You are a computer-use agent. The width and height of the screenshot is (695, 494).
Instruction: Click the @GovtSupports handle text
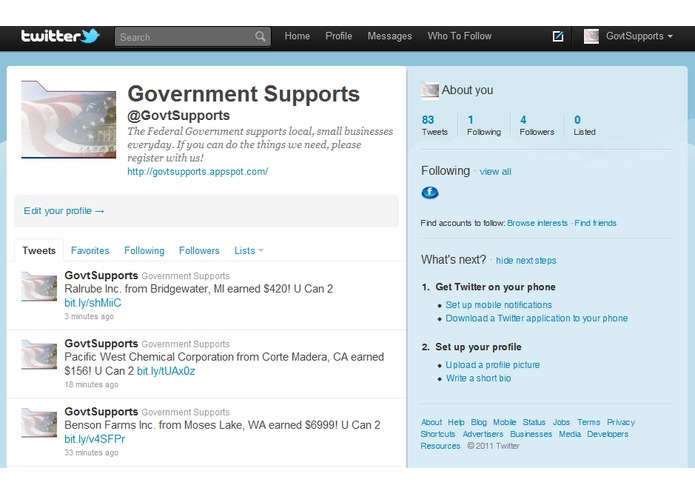pos(179,116)
